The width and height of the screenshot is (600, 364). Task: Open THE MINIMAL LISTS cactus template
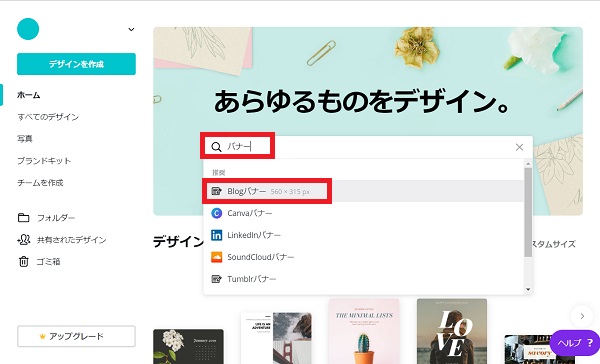[x=364, y=331]
